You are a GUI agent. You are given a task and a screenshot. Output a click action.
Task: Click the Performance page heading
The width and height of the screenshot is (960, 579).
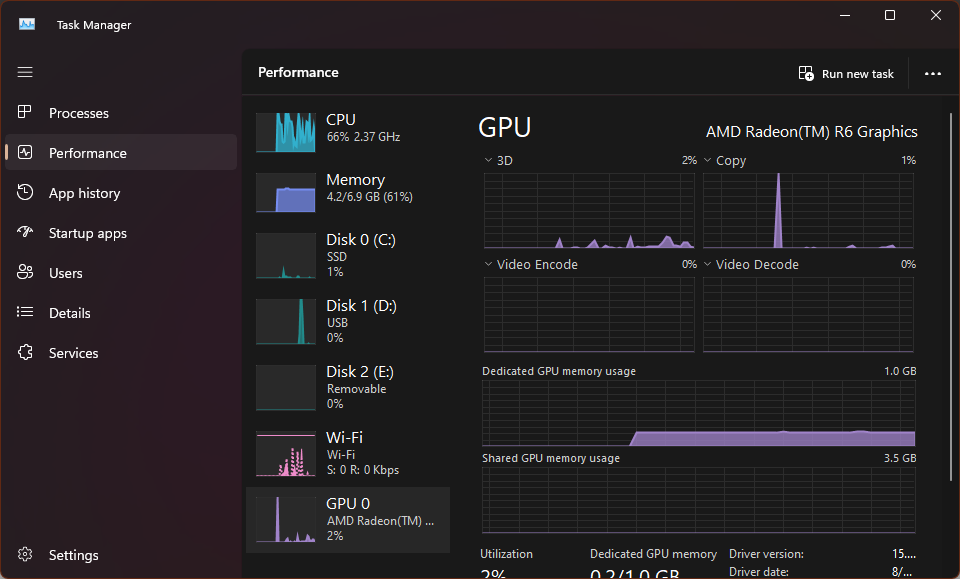298,72
